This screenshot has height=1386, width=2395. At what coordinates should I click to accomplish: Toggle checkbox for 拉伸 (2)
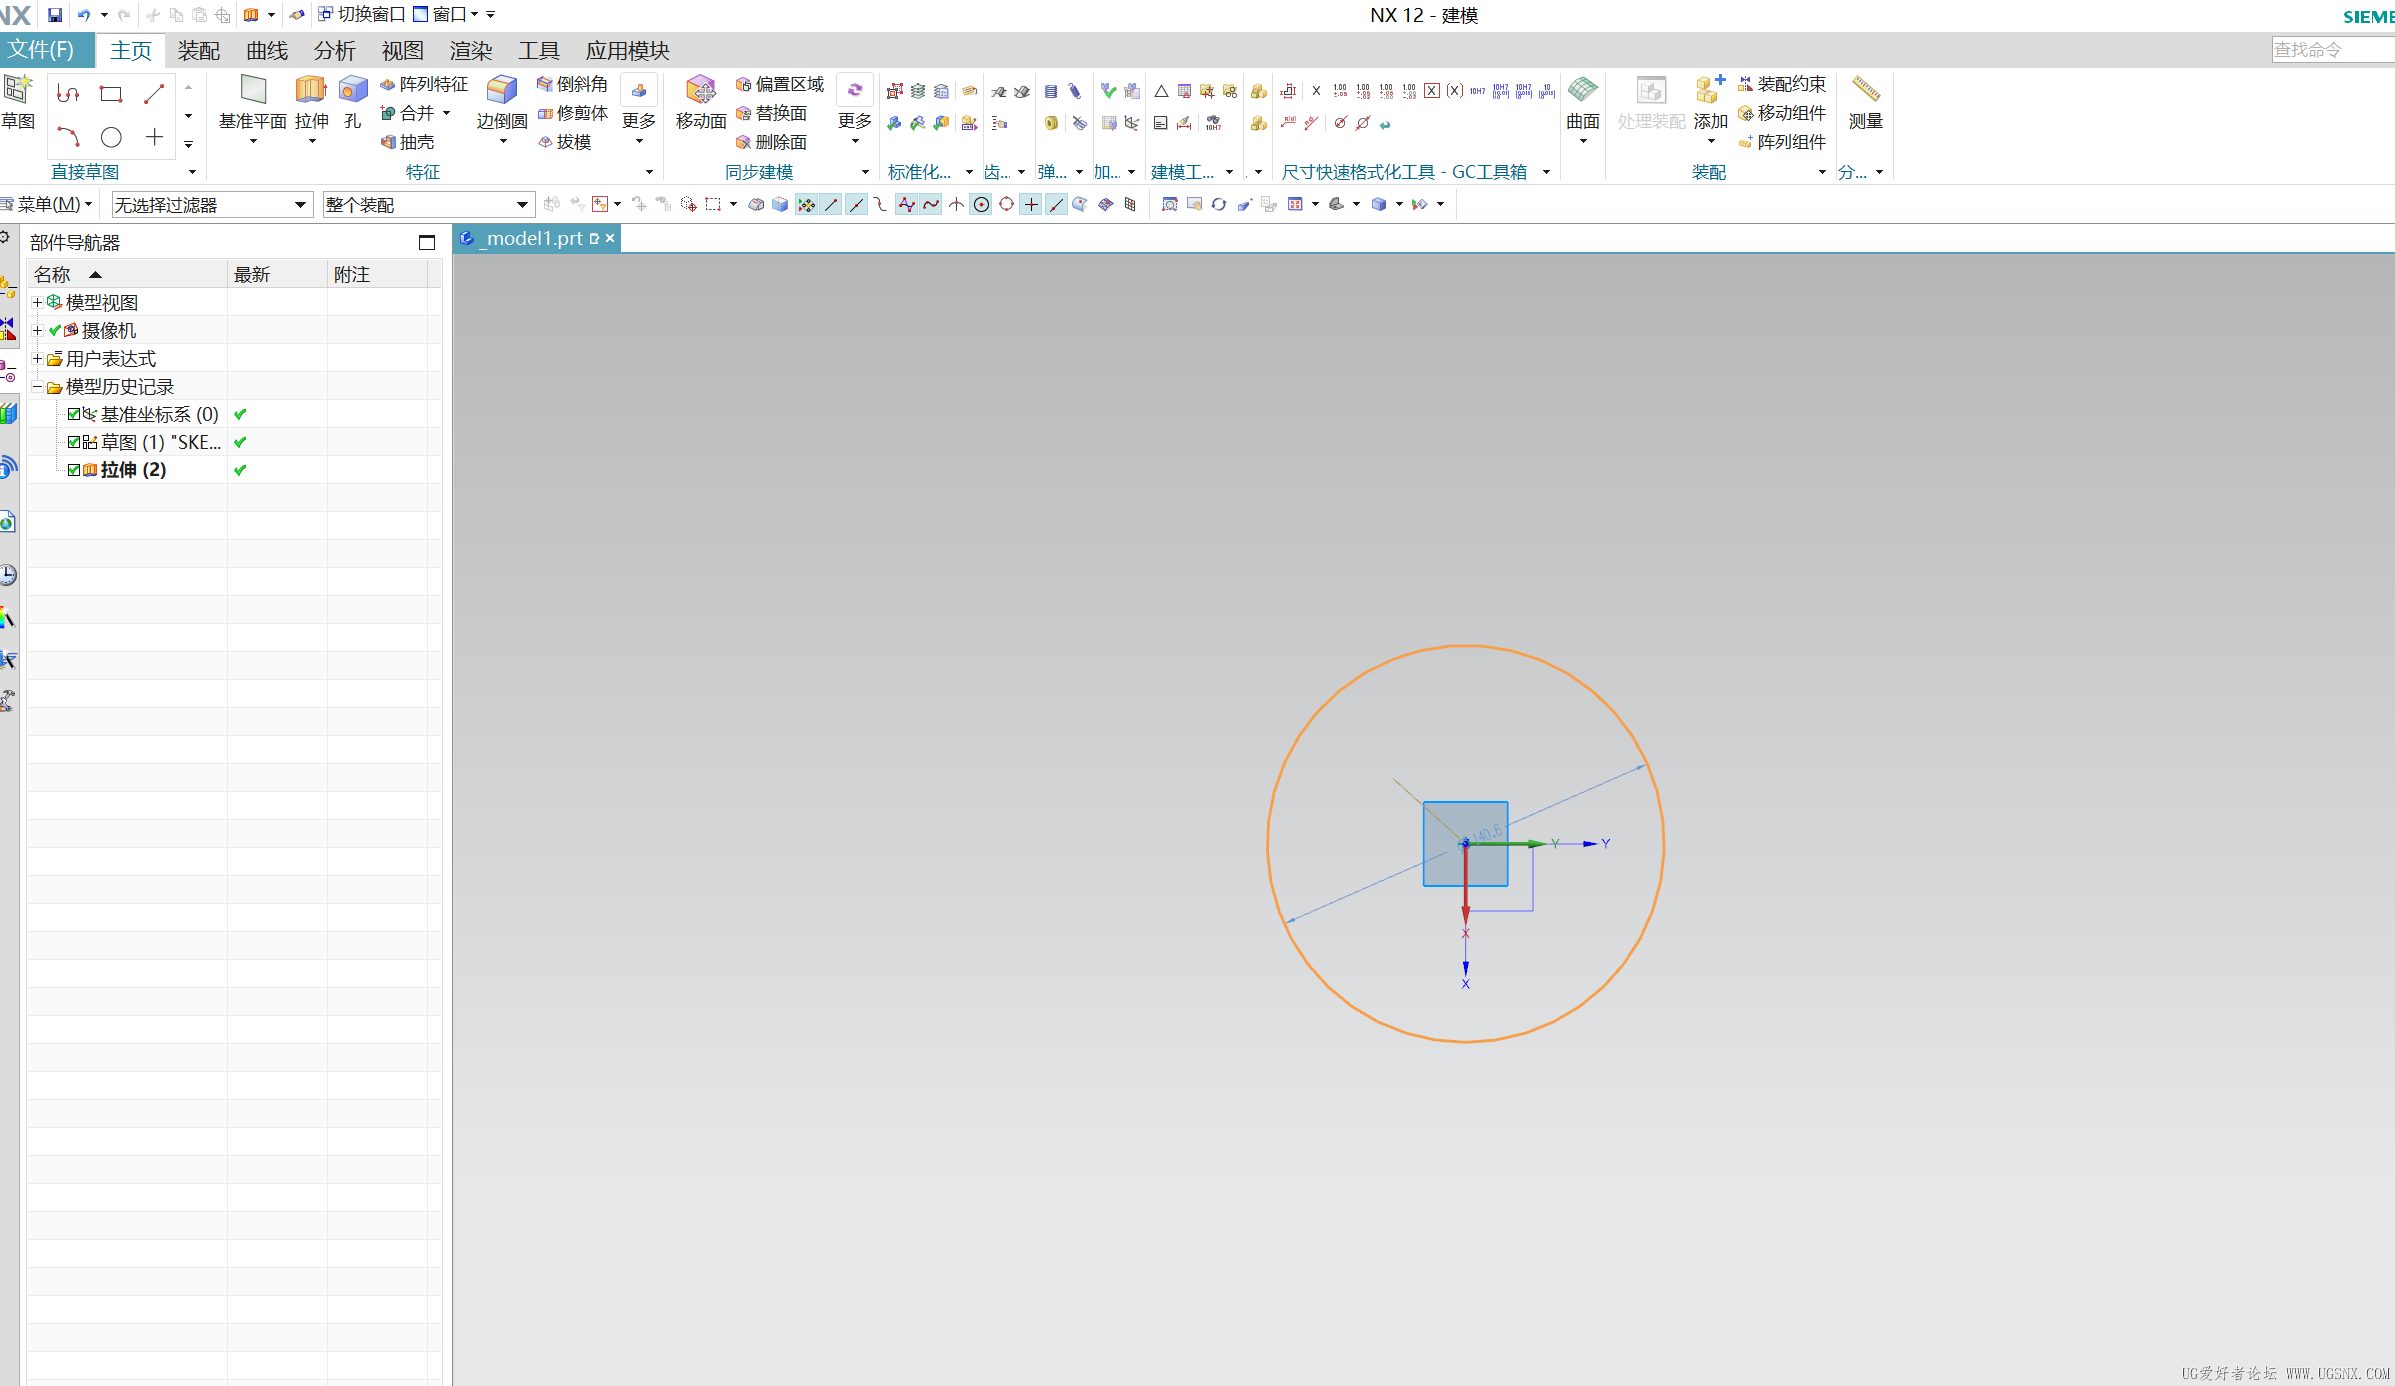pyautogui.click(x=74, y=470)
